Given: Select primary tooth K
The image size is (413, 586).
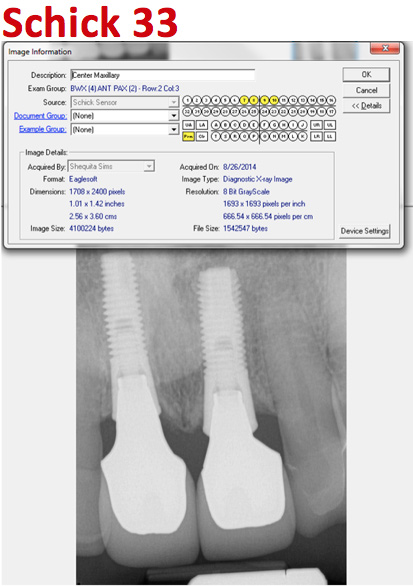Looking at the screenshot, I should 302,136.
